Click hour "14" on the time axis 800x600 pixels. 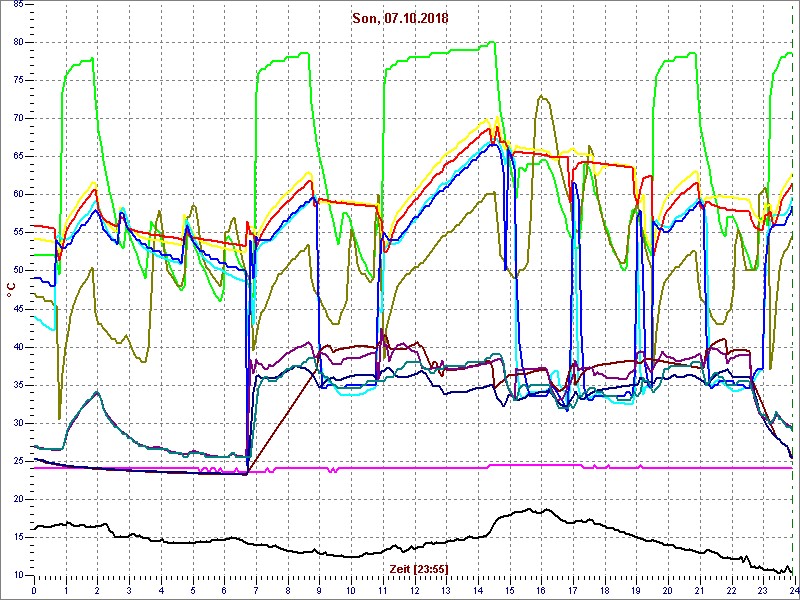coord(478,590)
